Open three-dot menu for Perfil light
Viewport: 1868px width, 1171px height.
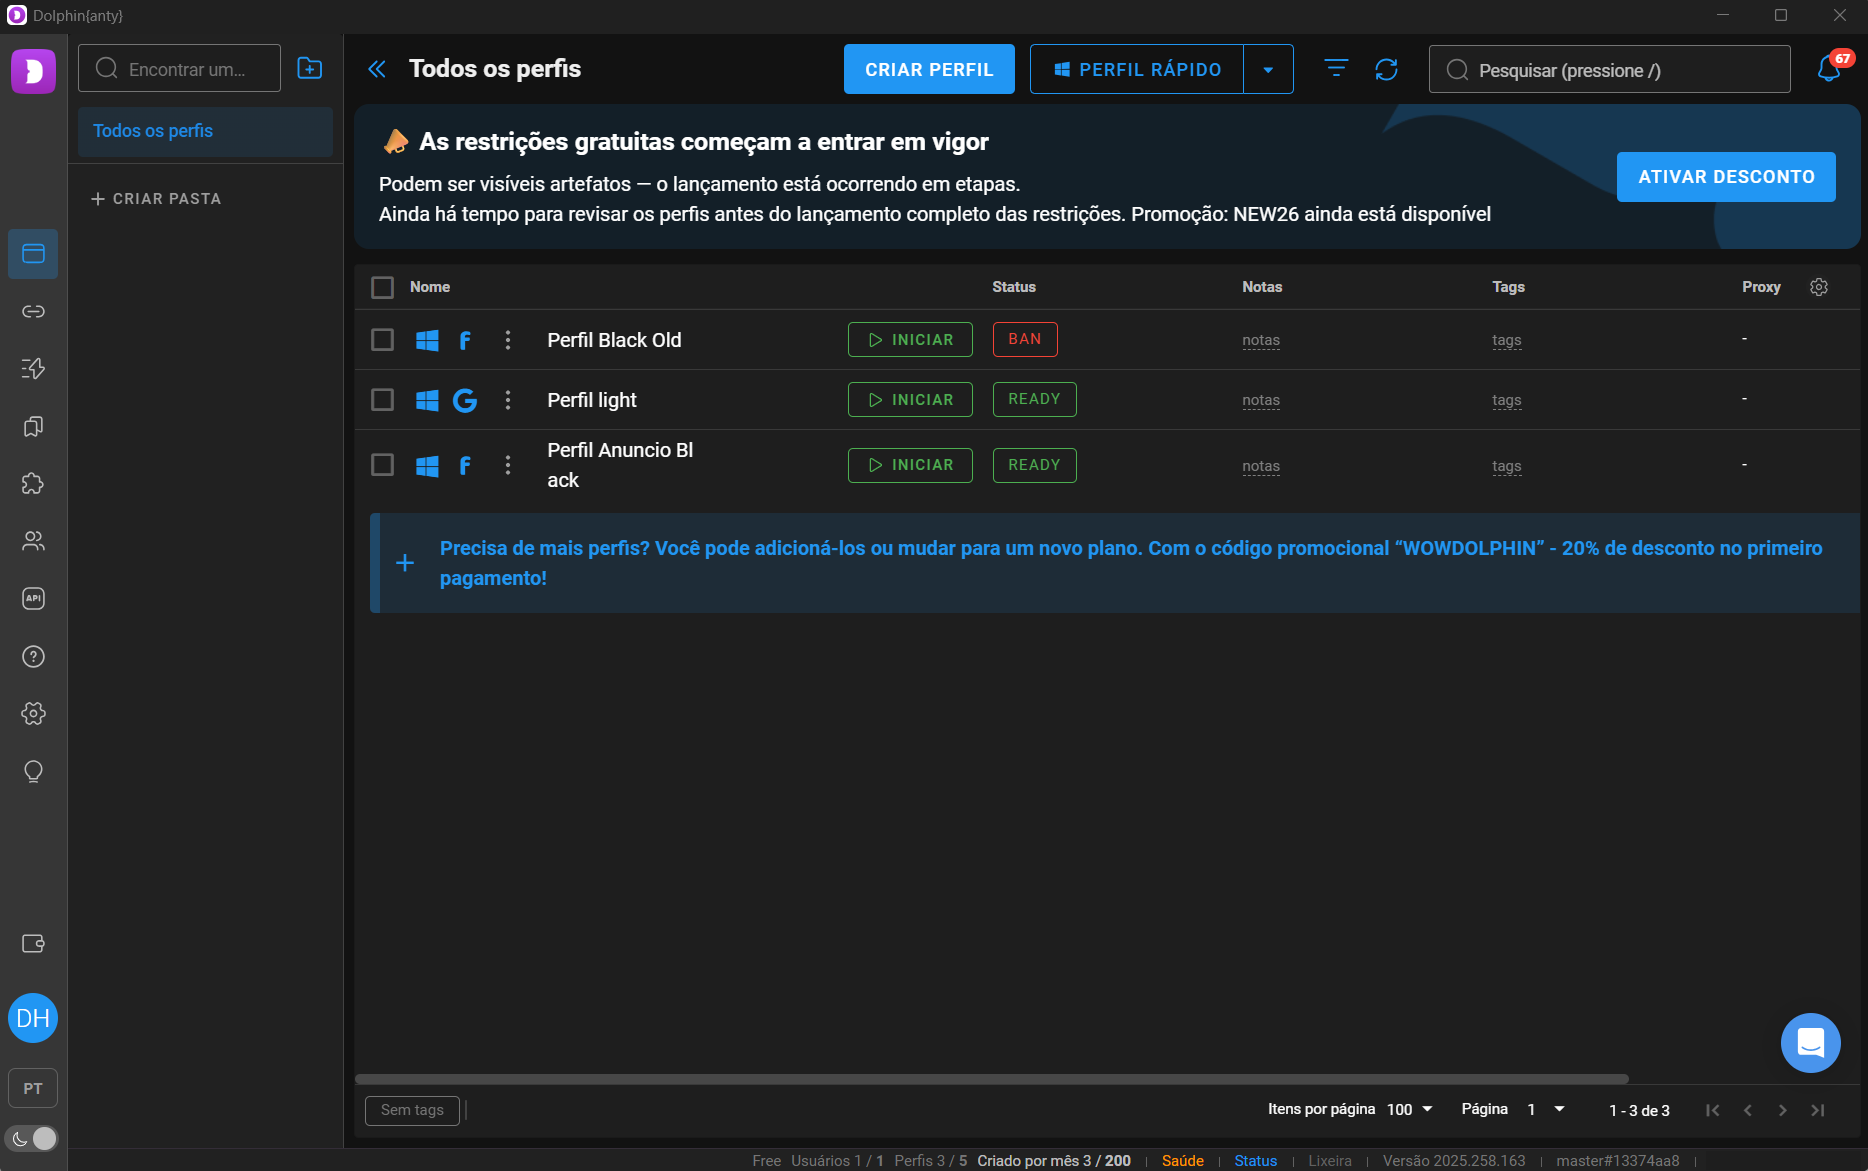tap(508, 400)
